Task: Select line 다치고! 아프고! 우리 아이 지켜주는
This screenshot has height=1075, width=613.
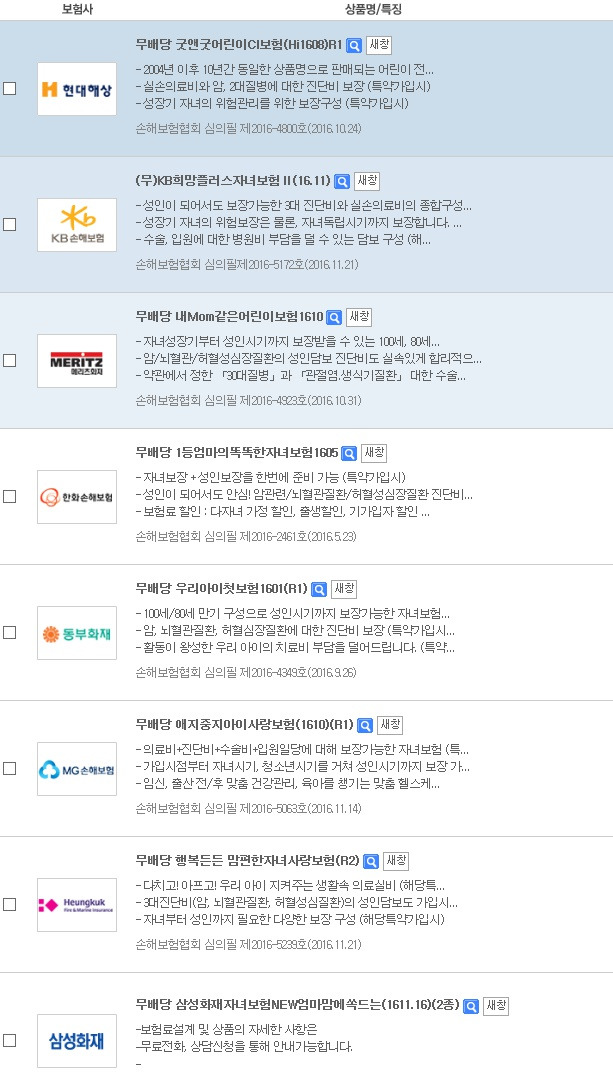Action: point(290,884)
